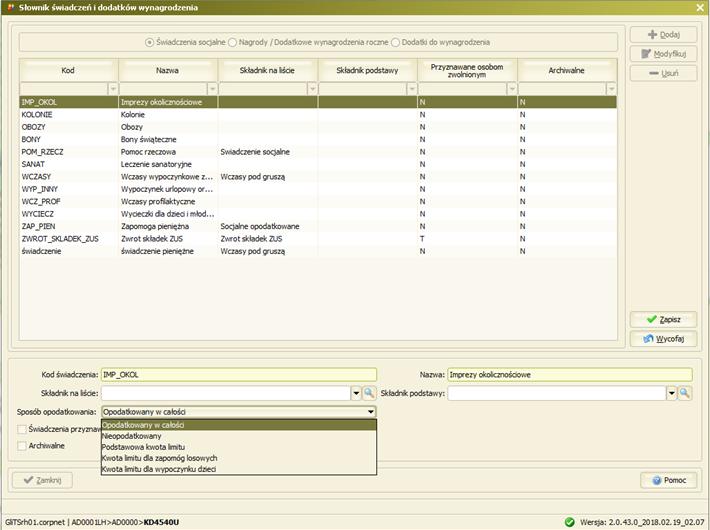Expand the Składnik podstawy combo arrow
The height and width of the screenshot is (530, 710).
pos(672,393)
